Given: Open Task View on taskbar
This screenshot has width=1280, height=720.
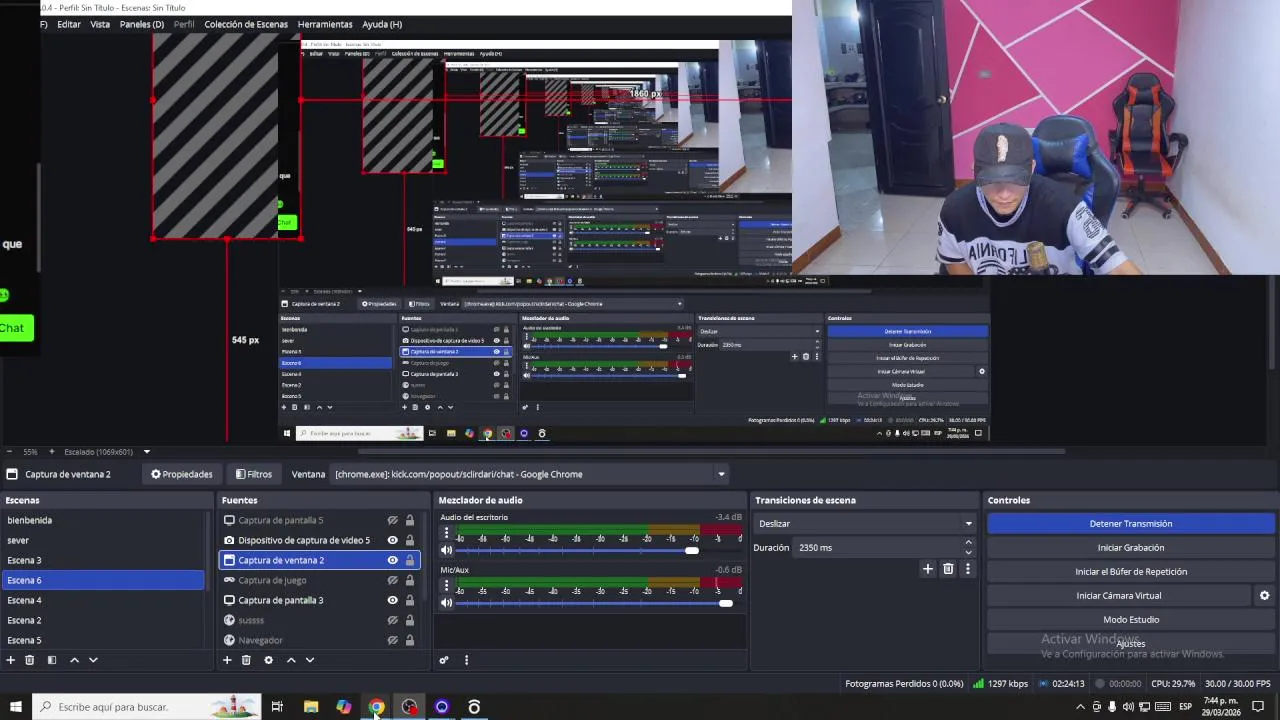Looking at the screenshot, I should (277, 707).
